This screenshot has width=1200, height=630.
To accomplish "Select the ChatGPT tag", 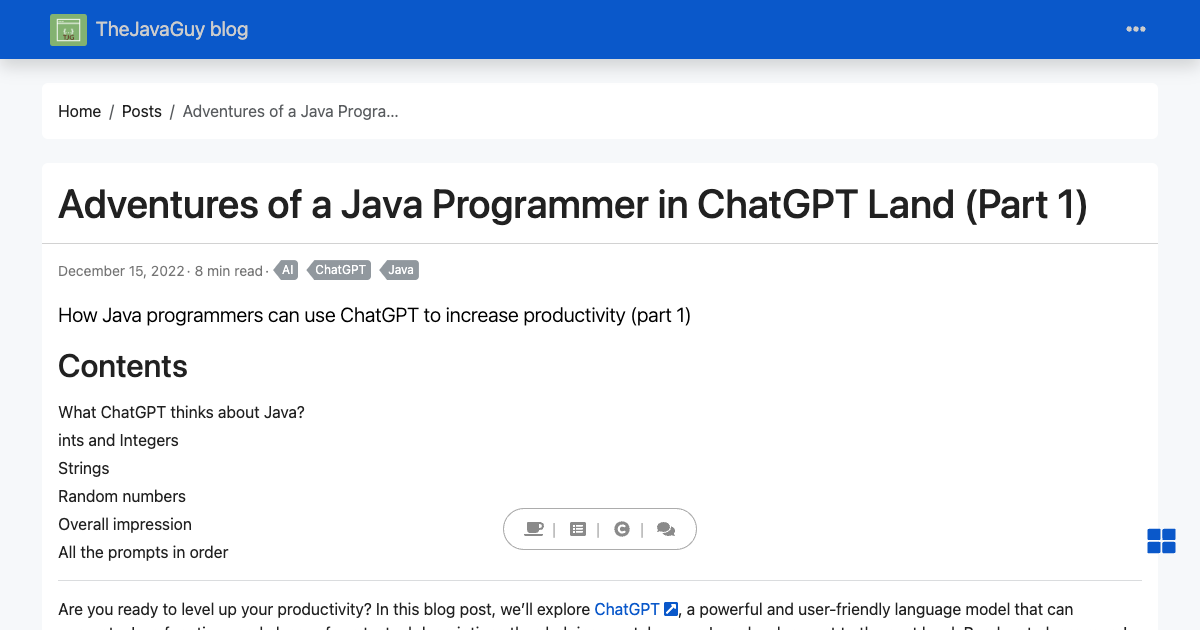I will point(340,270).
